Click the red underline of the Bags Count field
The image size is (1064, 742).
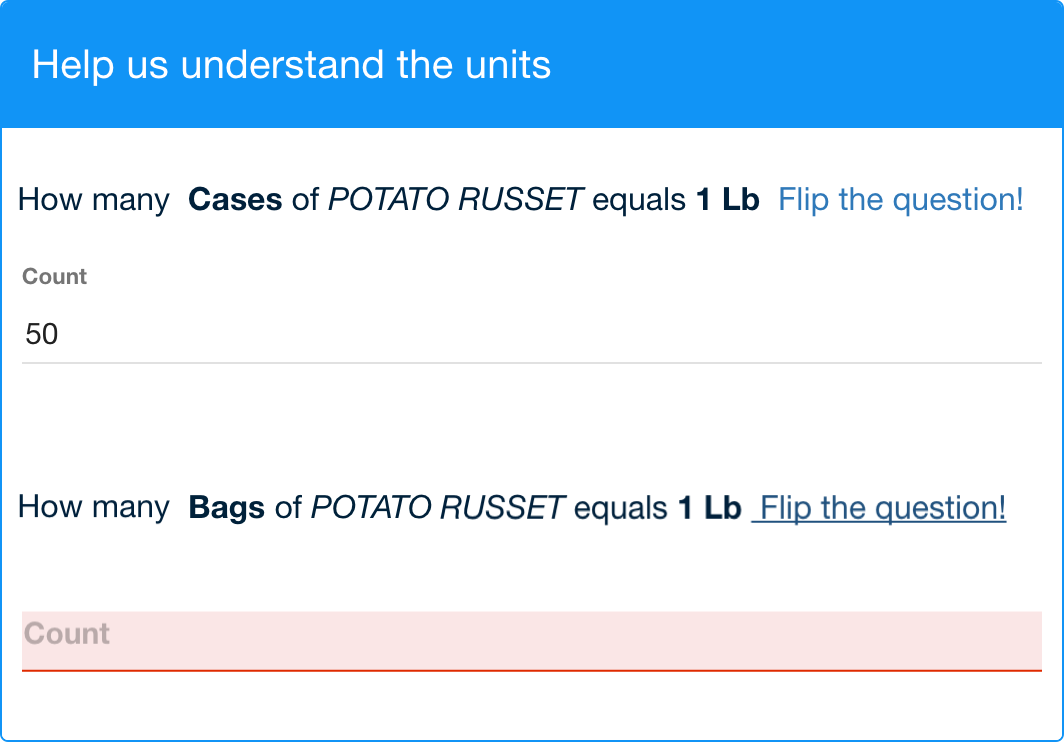click(531, 670)
